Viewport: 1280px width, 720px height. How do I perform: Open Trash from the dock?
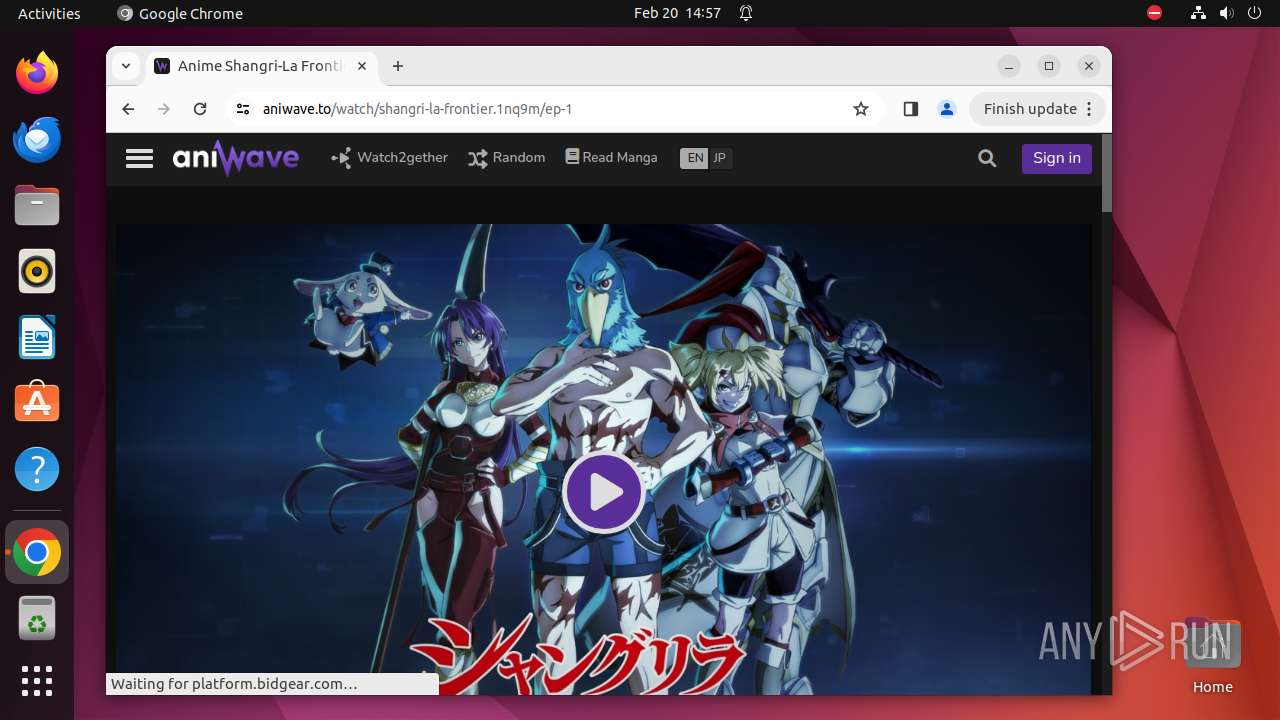37,618
